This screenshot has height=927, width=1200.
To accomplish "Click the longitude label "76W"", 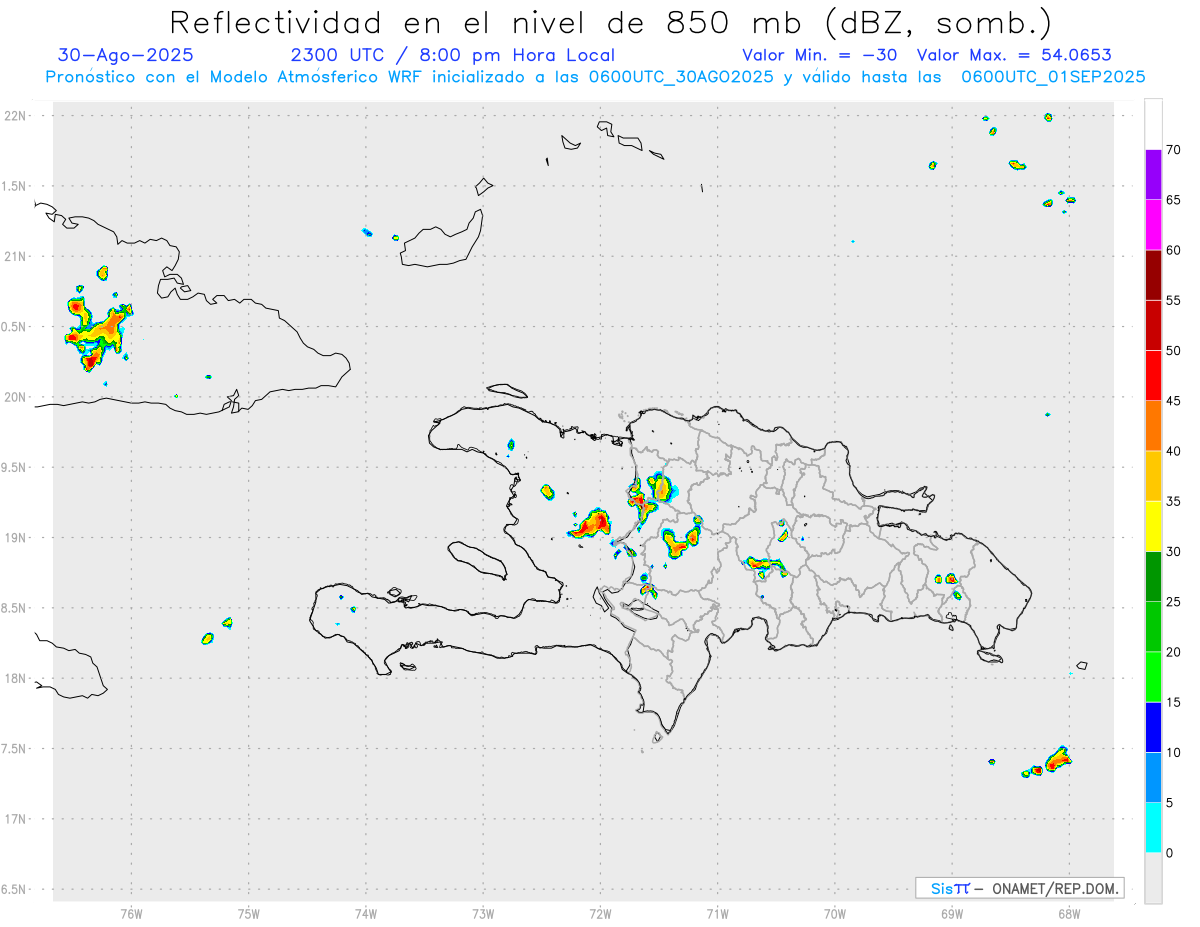I will pyautogui.click(x=131, y=914).
